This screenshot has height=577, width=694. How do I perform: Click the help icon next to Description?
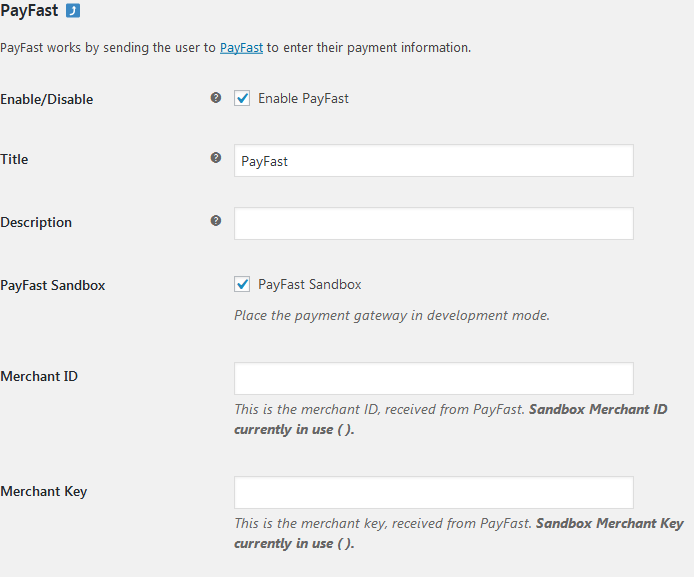216,221
